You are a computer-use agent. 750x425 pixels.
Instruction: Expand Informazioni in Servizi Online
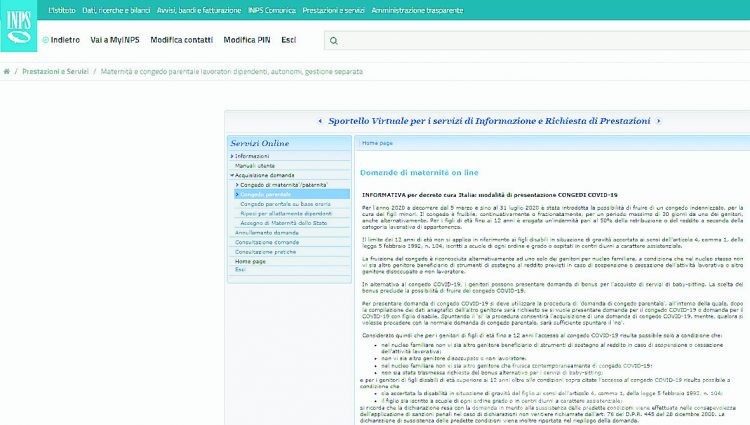[252, 156]
